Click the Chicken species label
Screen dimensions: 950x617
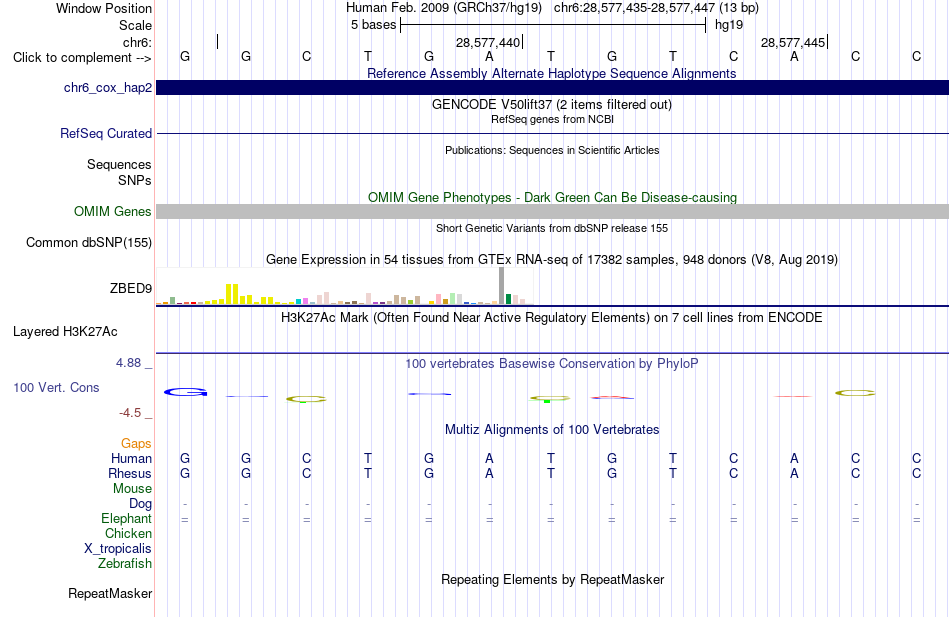pos(128,534)
